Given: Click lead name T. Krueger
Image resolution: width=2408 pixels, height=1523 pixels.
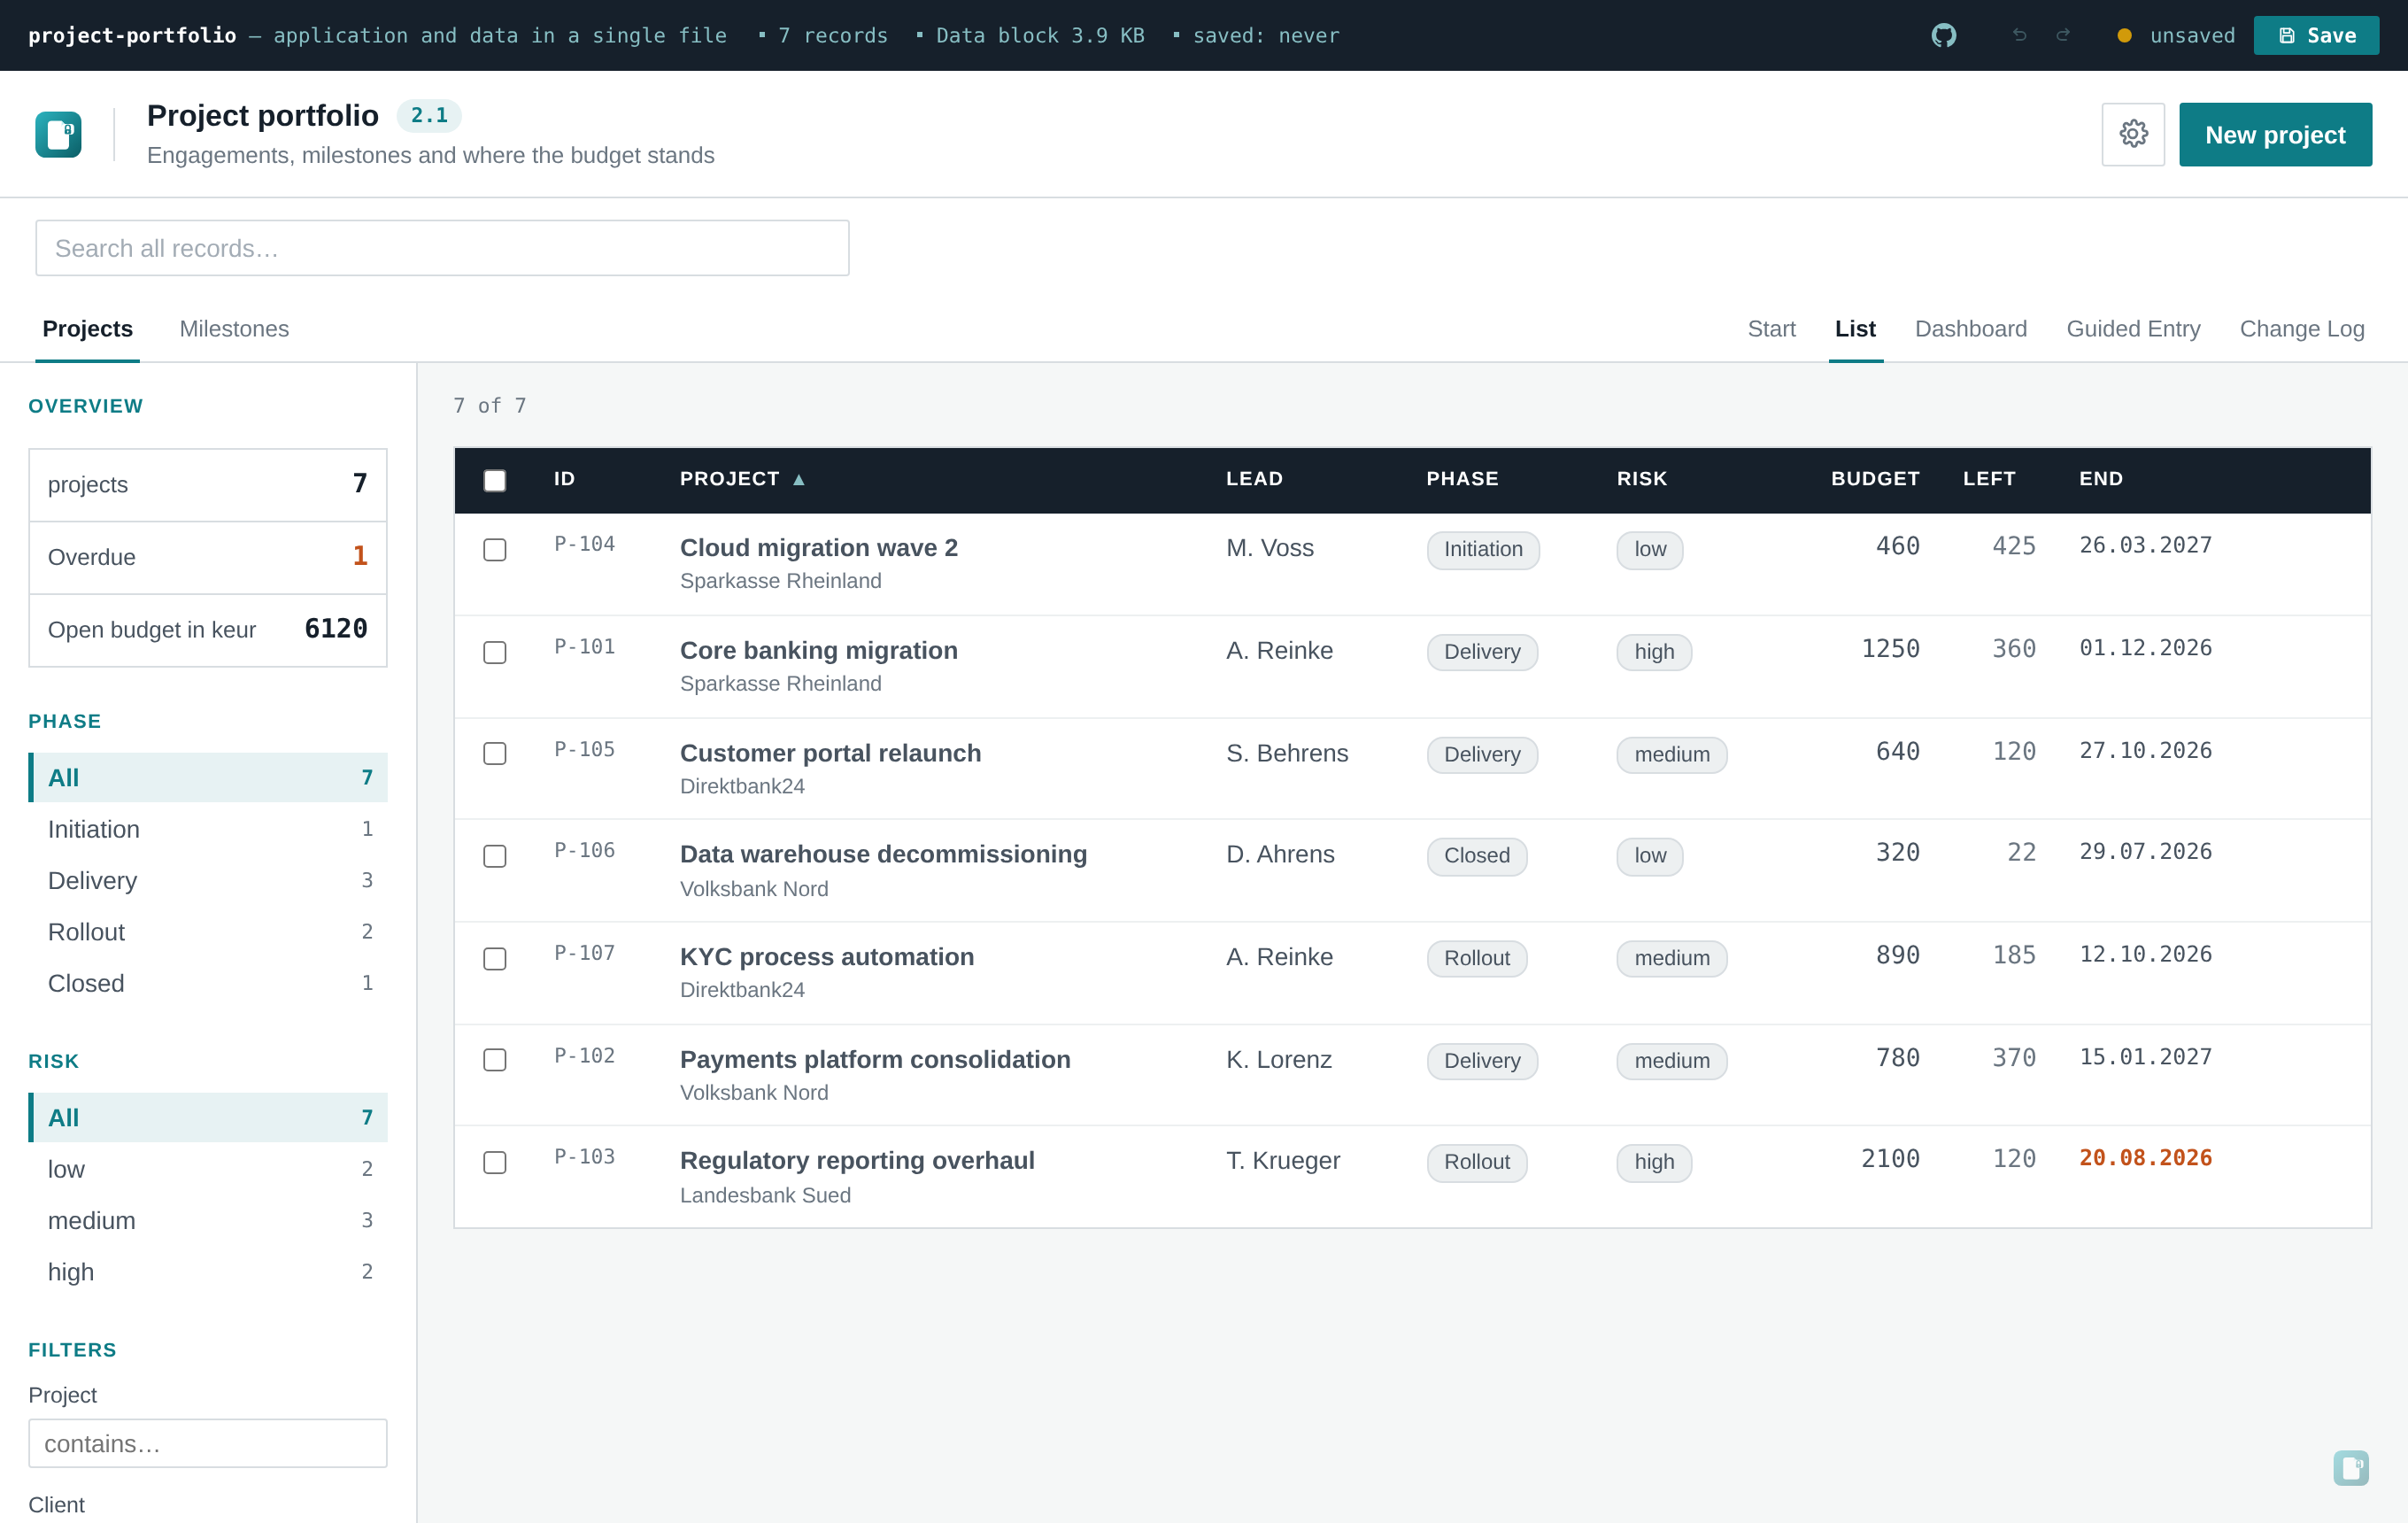Looking at the screenshot, I should (1282, 1160).
